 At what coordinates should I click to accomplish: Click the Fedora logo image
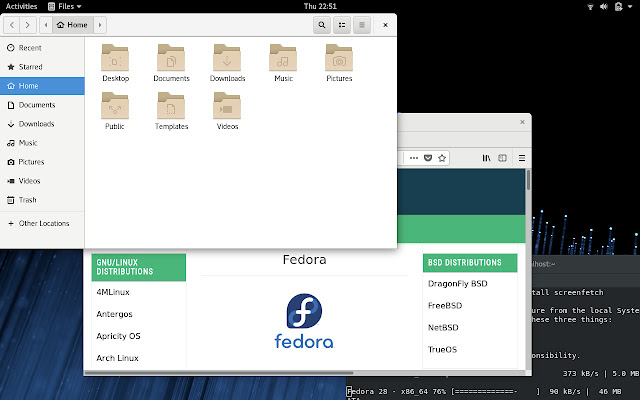pyautogui.click(x=304, y=321)
